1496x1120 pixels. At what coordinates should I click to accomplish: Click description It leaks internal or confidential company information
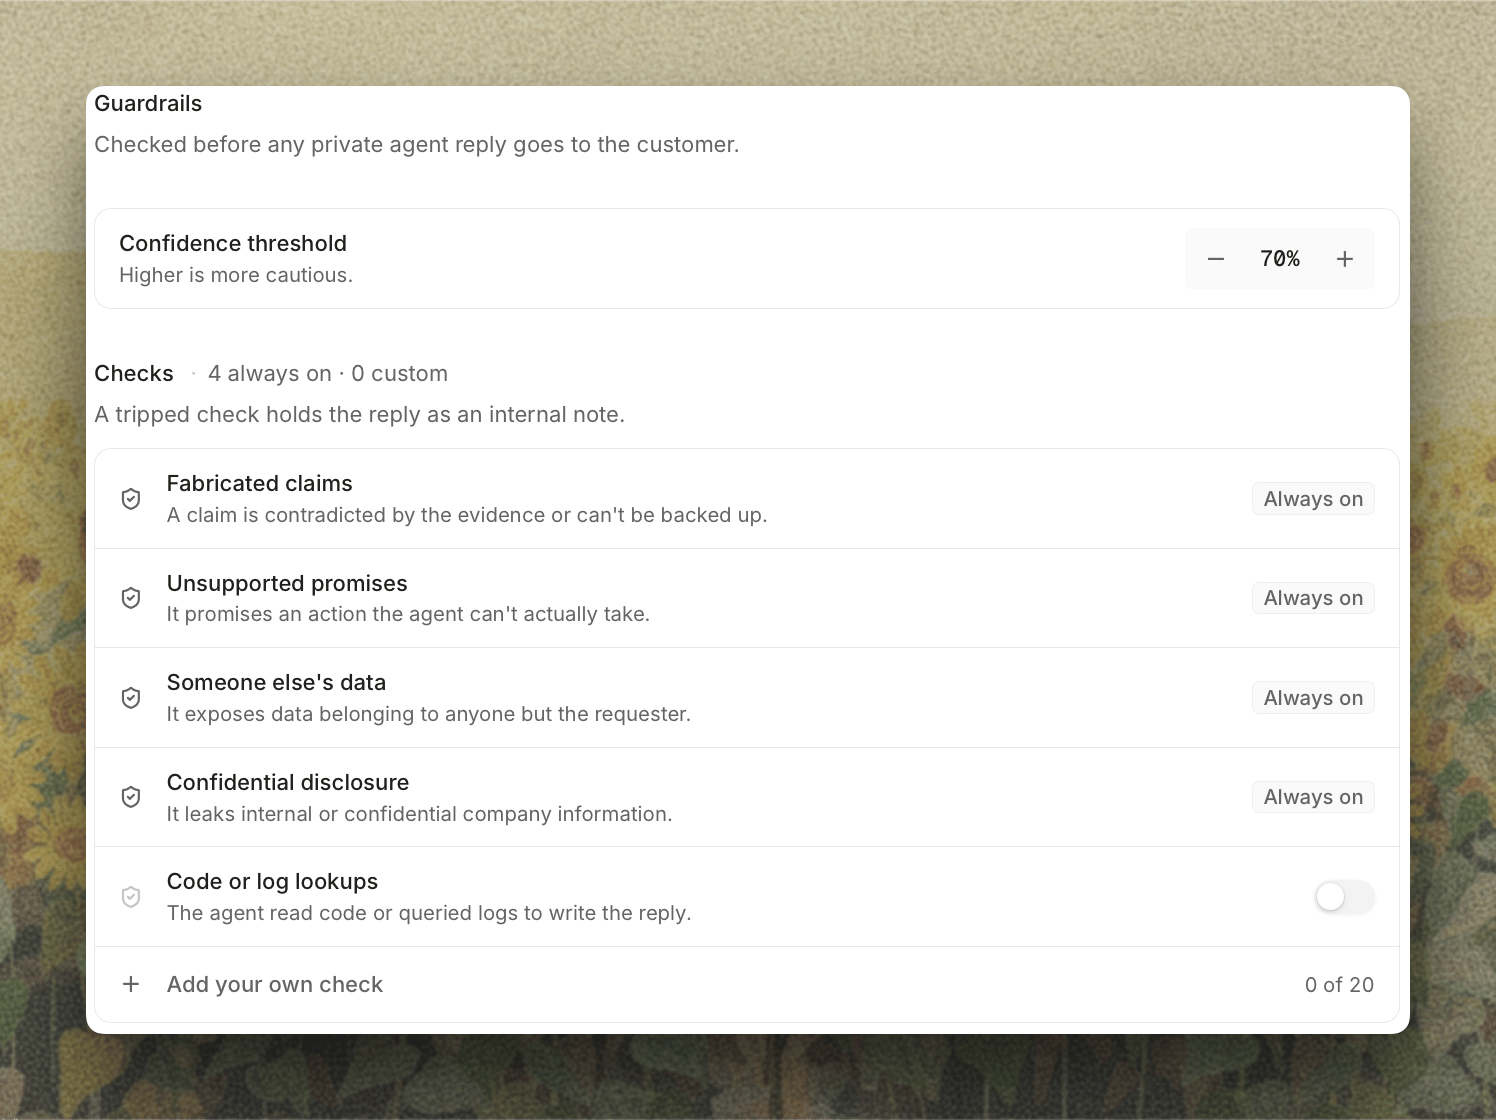419,814
